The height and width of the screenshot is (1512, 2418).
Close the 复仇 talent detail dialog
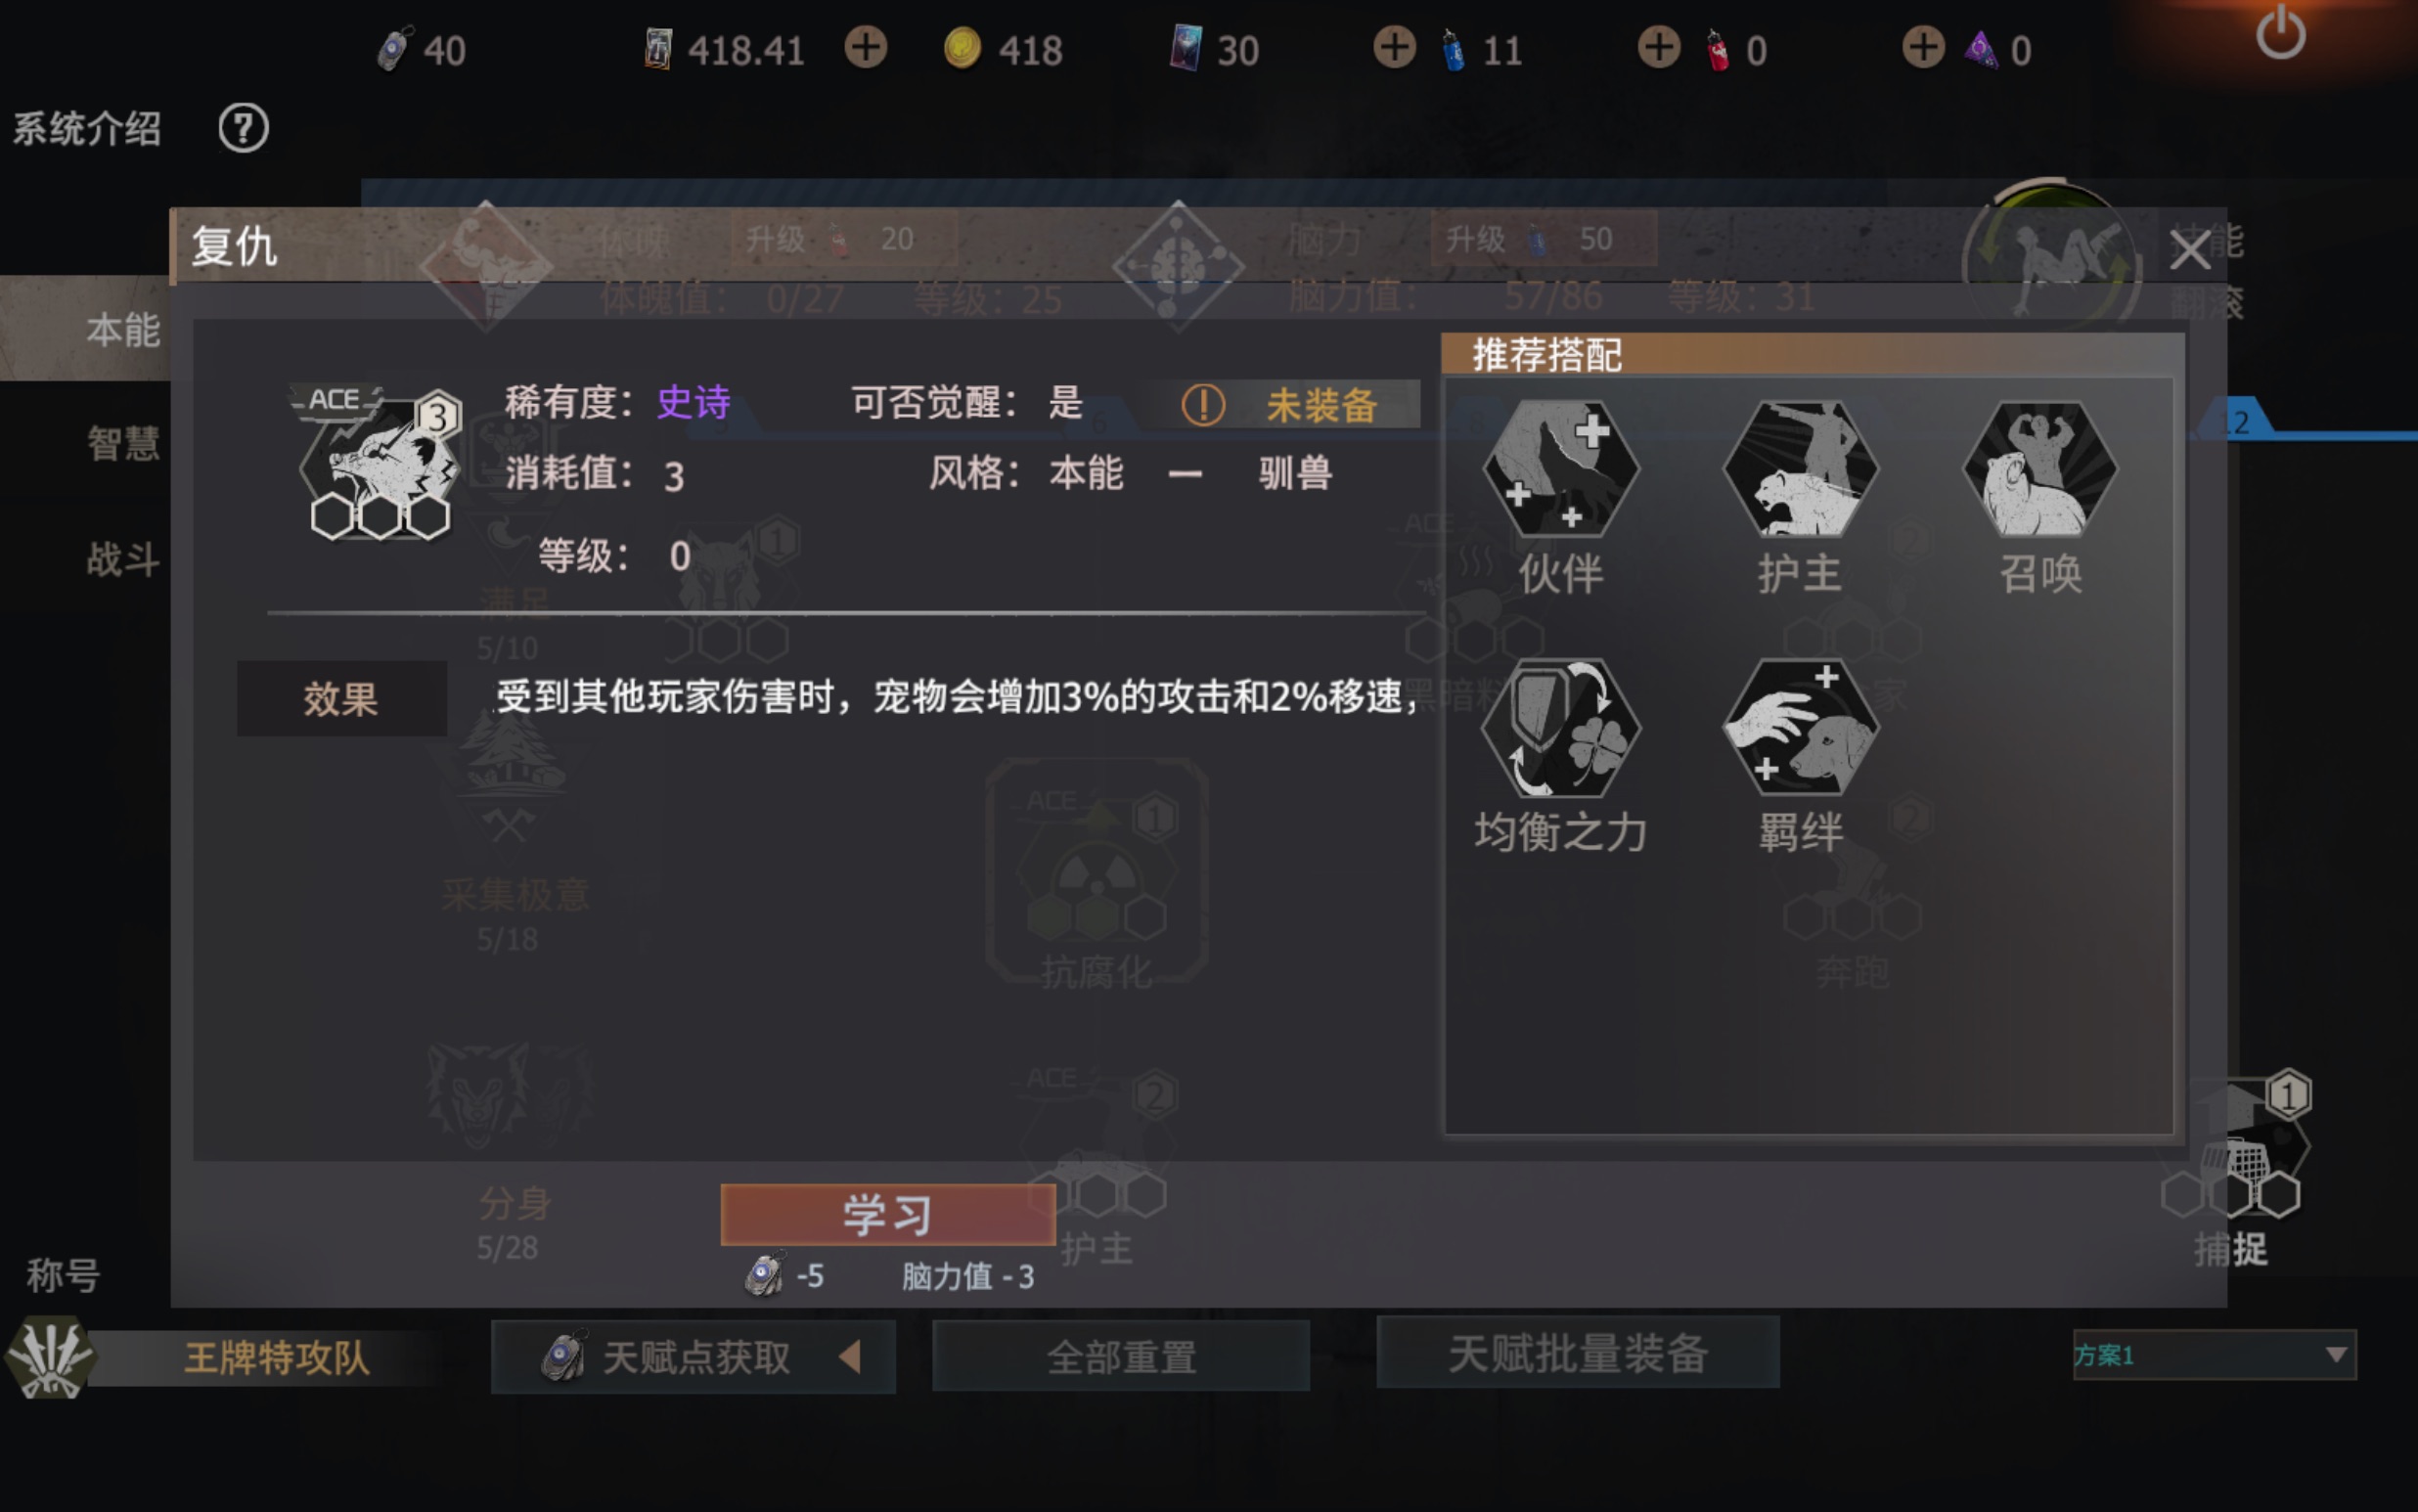tap(2190, 249)
